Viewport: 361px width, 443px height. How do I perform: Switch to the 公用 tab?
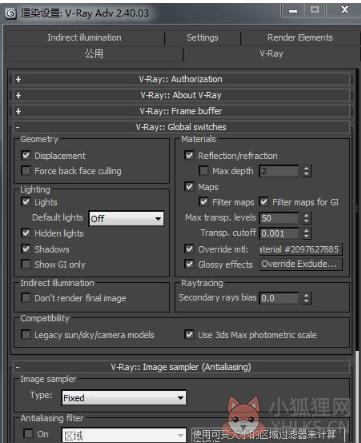click(94, 54)
